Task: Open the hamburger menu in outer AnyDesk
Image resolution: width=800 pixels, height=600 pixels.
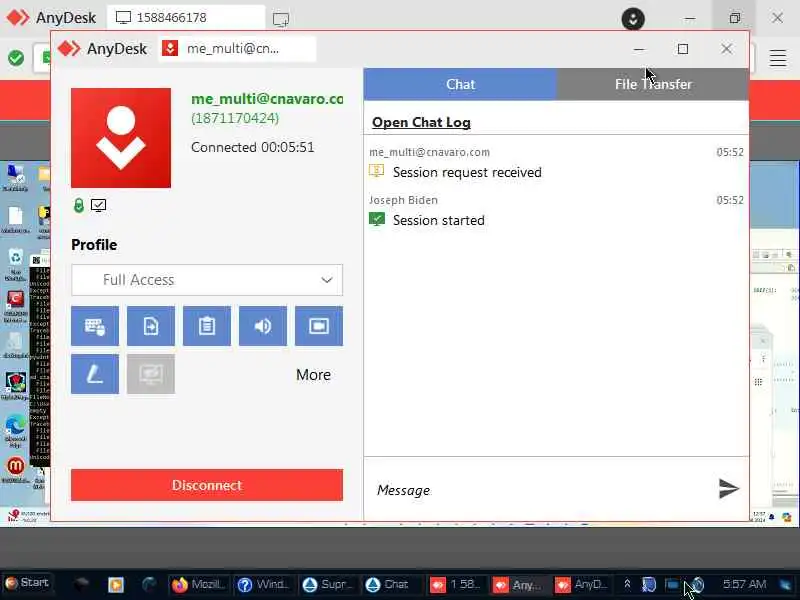Action: click(x=778, y=58)
